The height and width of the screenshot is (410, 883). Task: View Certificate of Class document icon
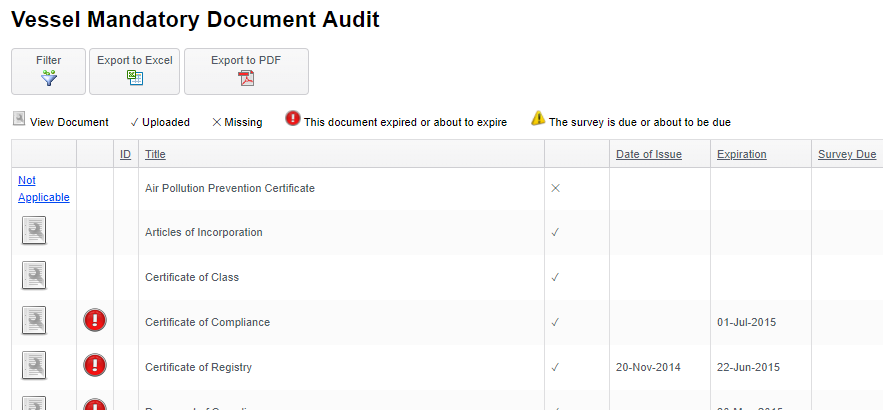[x=34, y=276]
